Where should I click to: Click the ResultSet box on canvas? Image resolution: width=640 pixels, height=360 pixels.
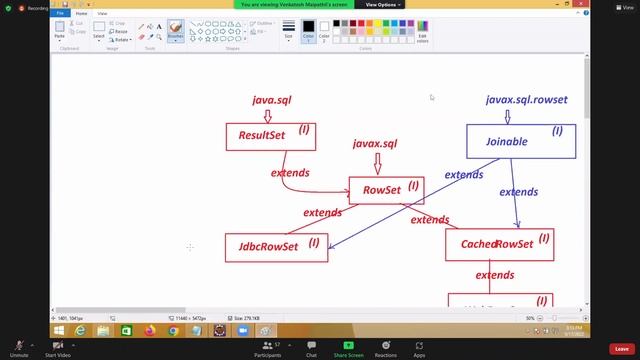tap(271, 137)
